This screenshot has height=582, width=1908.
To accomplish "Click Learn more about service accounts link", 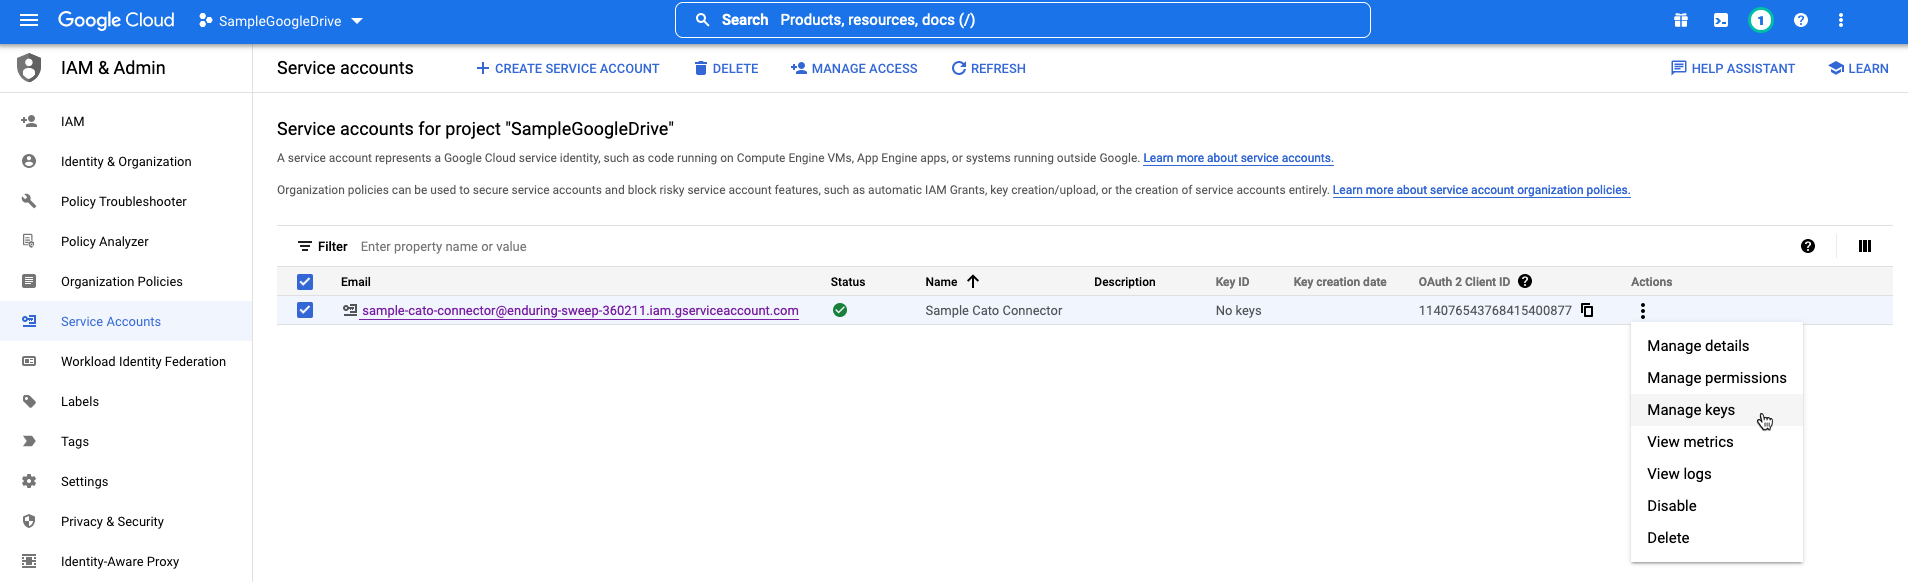I will pos(1238,158).
